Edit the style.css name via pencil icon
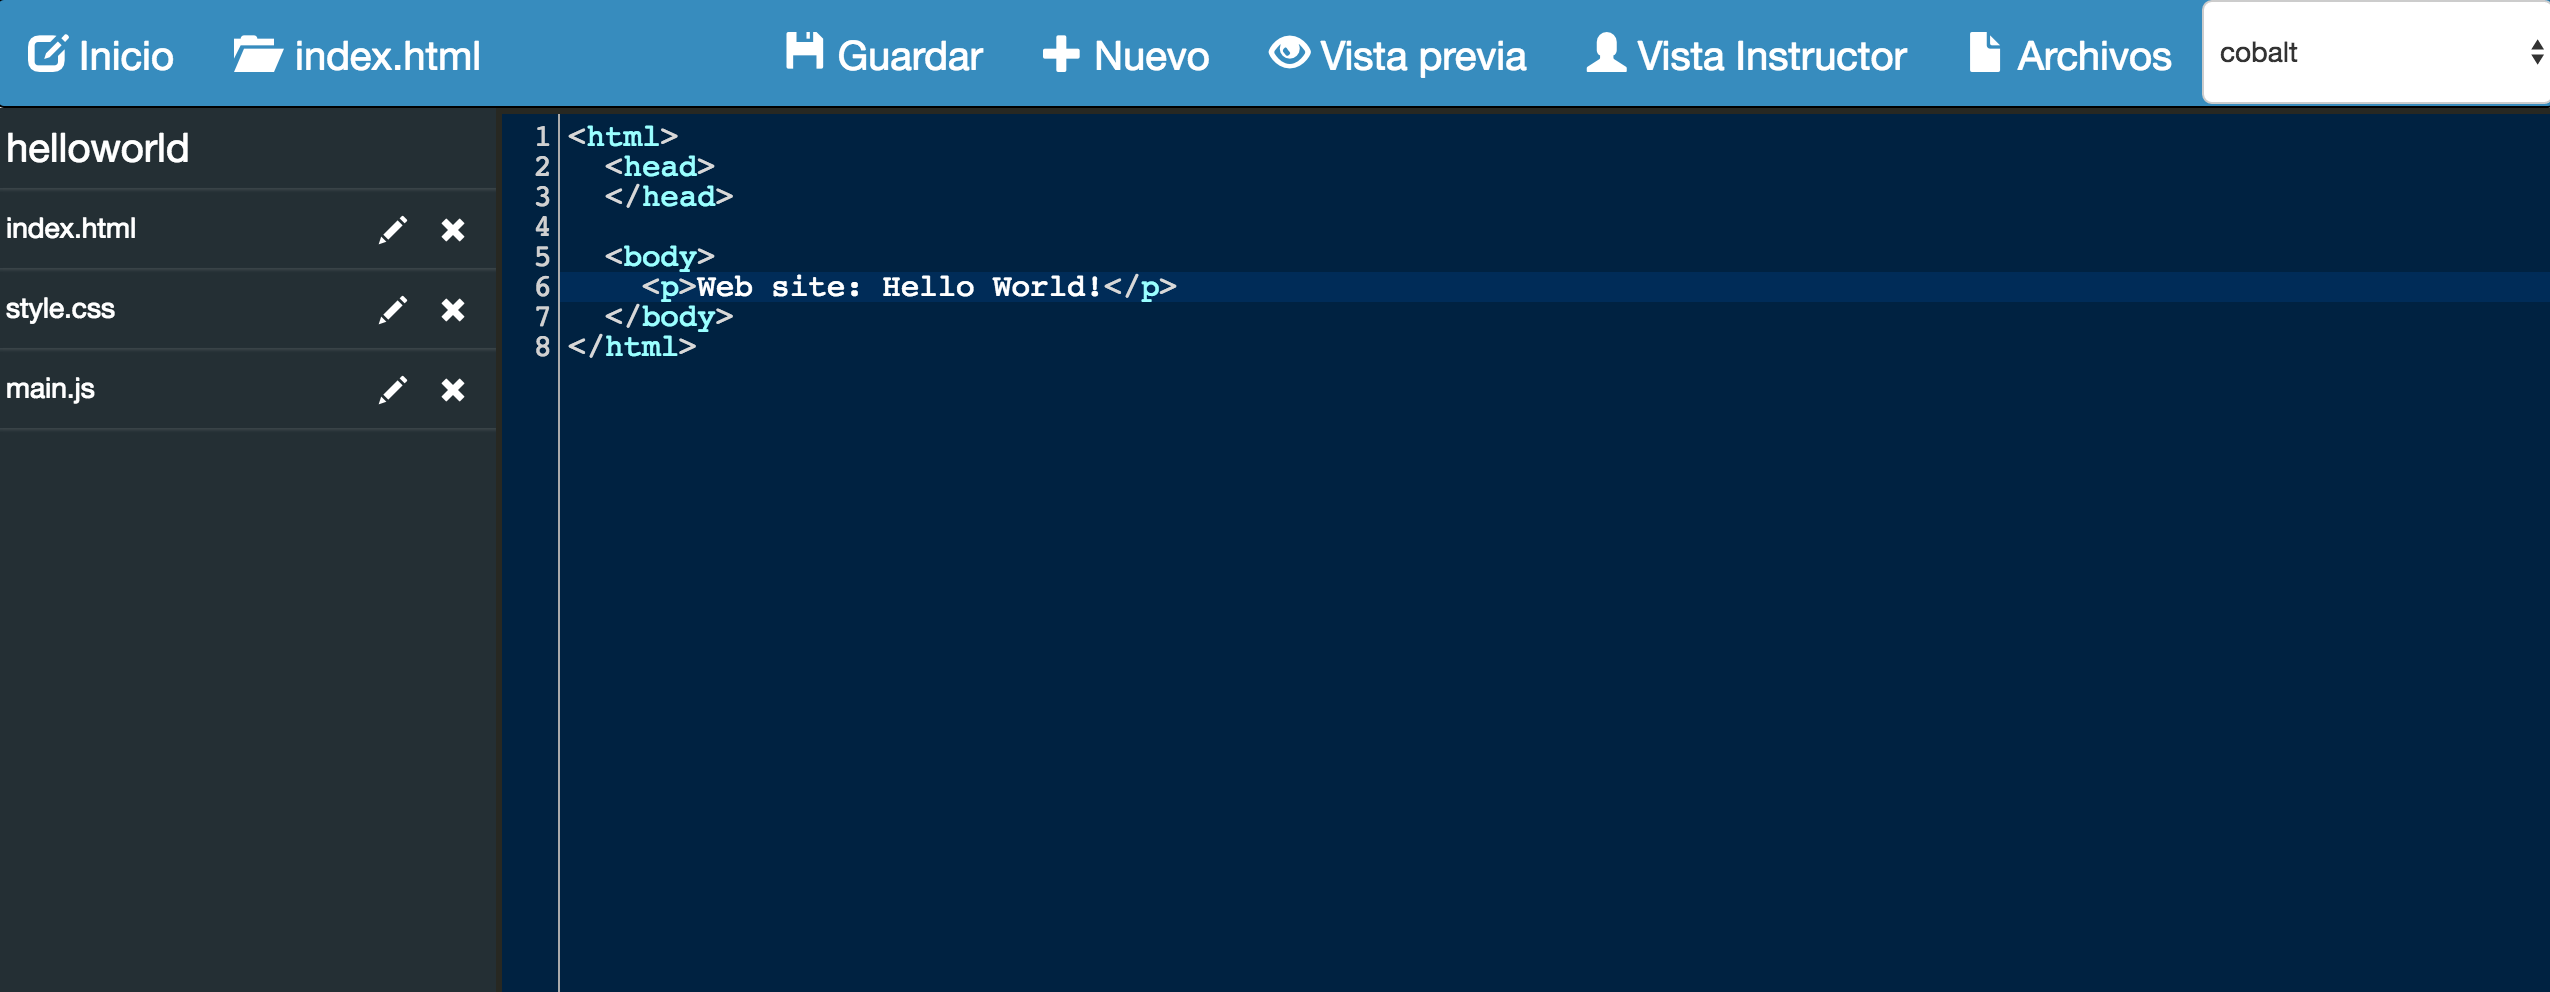2550x992 pixels. pyautogui.click(x=393, y=310)
